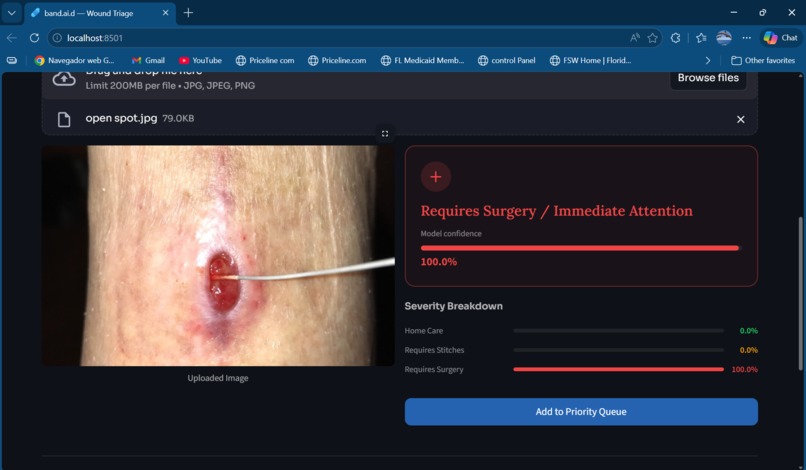Click the Add to Priority Queue button
The width and height of the screenshot is (806, 470).
pos(581,412)
